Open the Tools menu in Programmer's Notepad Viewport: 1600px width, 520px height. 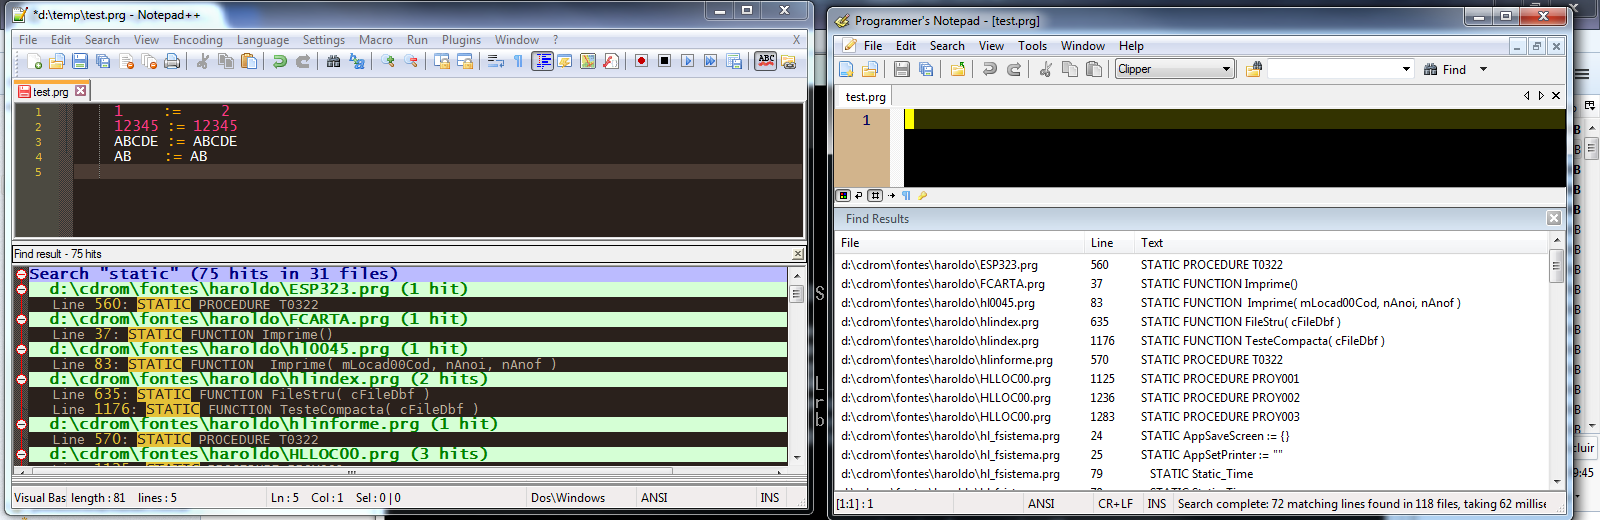(1032, 46)
